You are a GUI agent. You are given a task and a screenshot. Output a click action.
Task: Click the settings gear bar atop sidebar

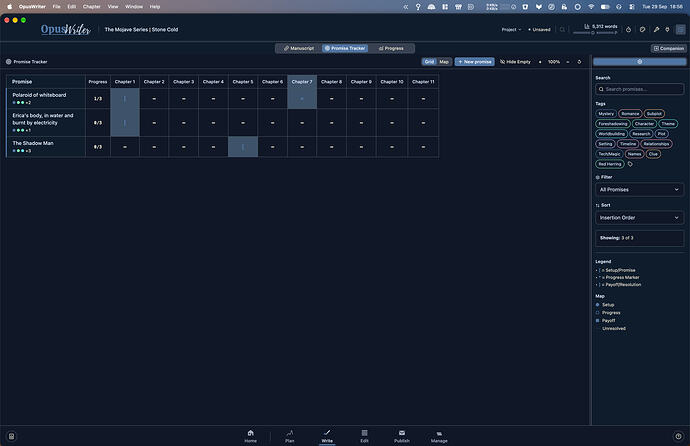click(x=639, y=62)
